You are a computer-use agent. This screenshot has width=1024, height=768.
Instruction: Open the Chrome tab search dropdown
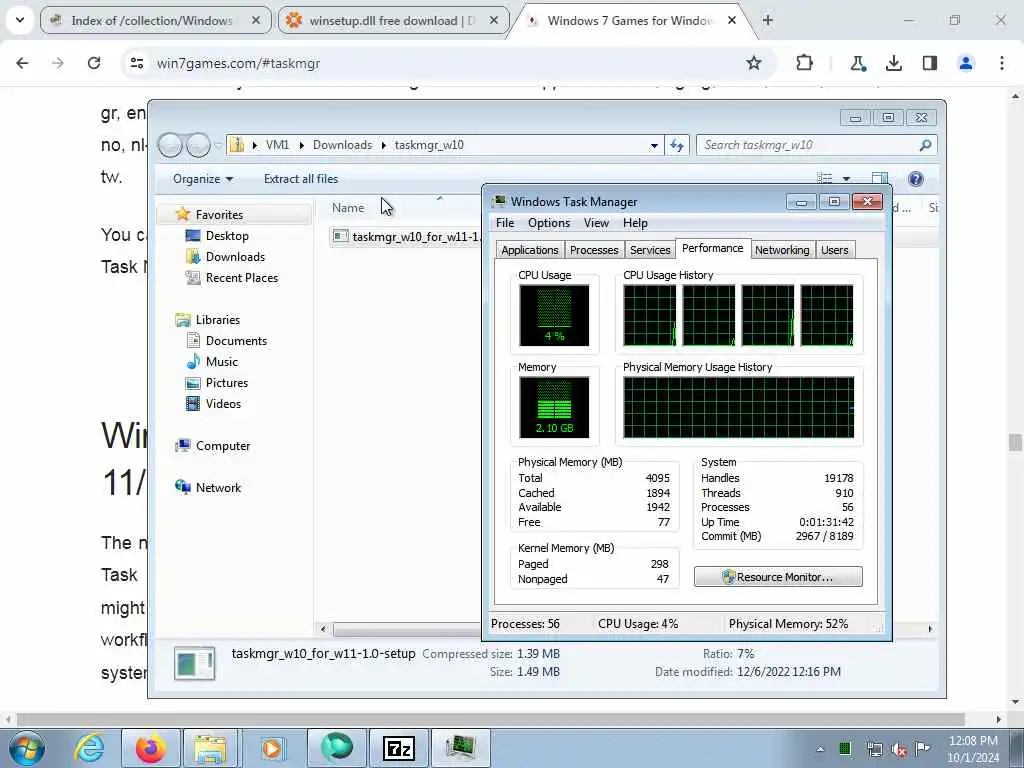coord(20,20)
